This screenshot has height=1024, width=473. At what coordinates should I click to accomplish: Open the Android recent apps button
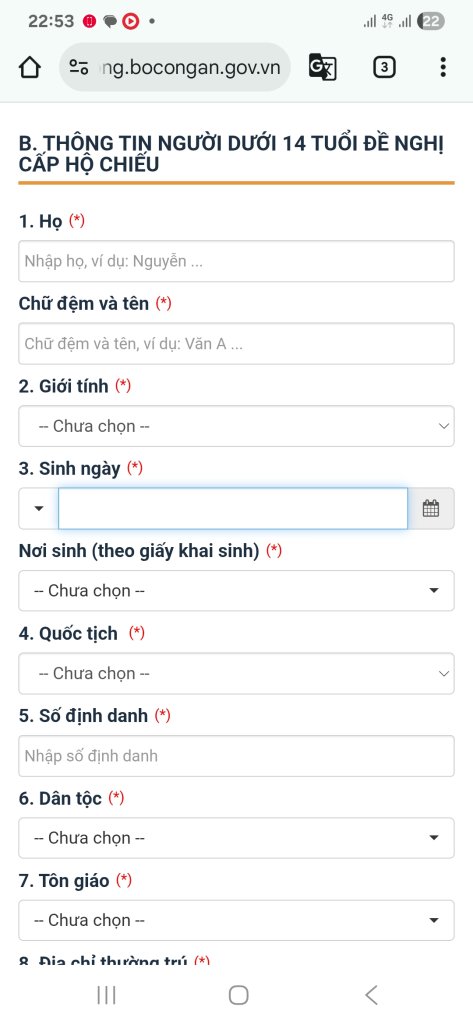point(106,995)
